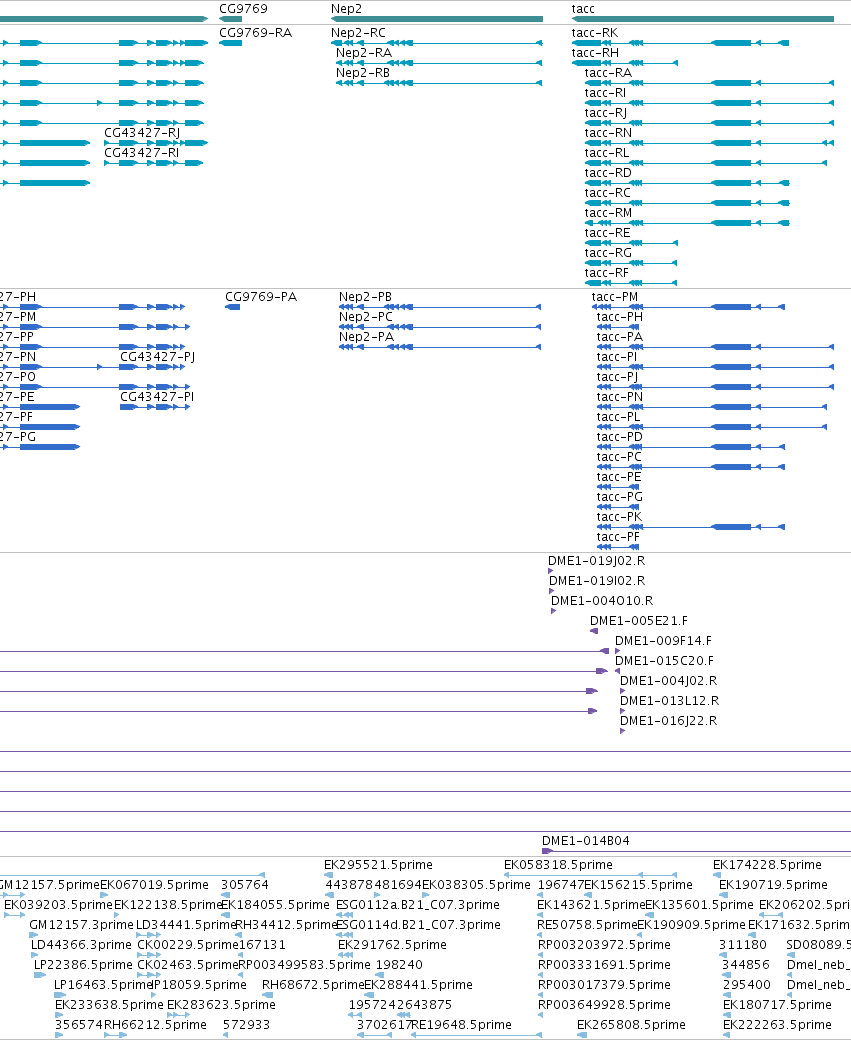Screen dimensions: 851x1040
Task: Select the DME1-009F14.F clone label
Action: pos(663,640)
